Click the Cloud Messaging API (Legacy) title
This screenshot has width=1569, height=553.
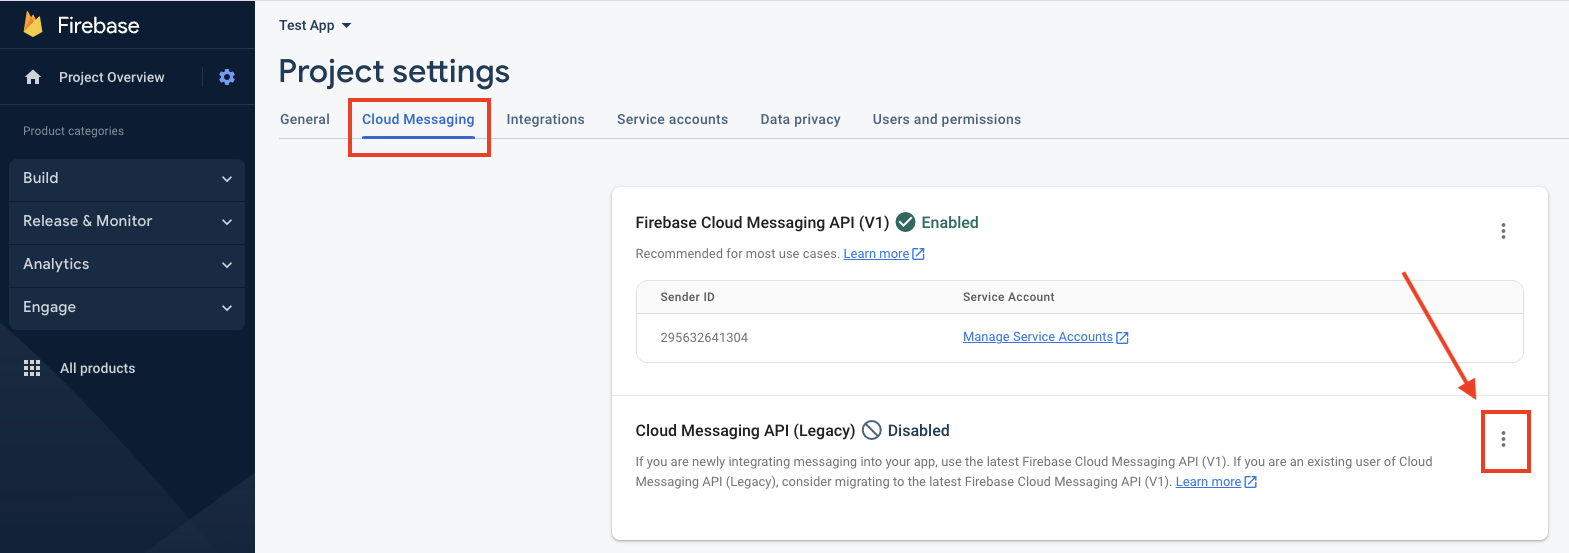click(745, 430)
